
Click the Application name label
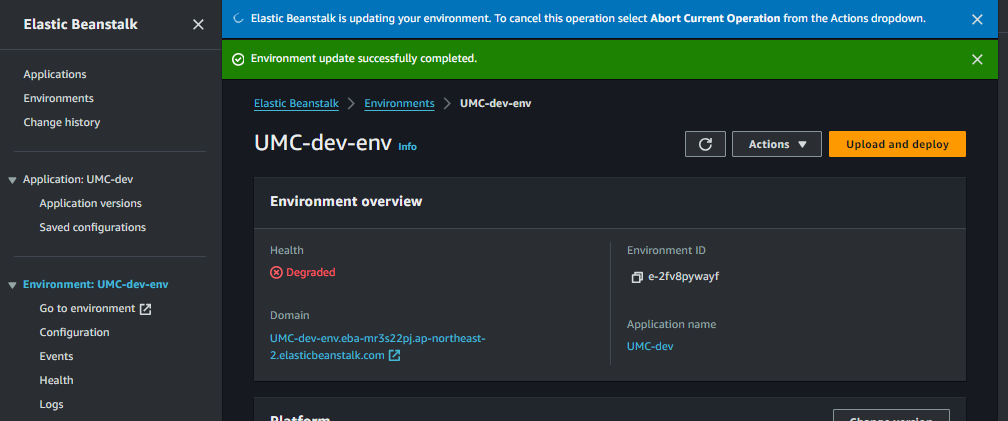pyautogui.click(x=671, y=325)
